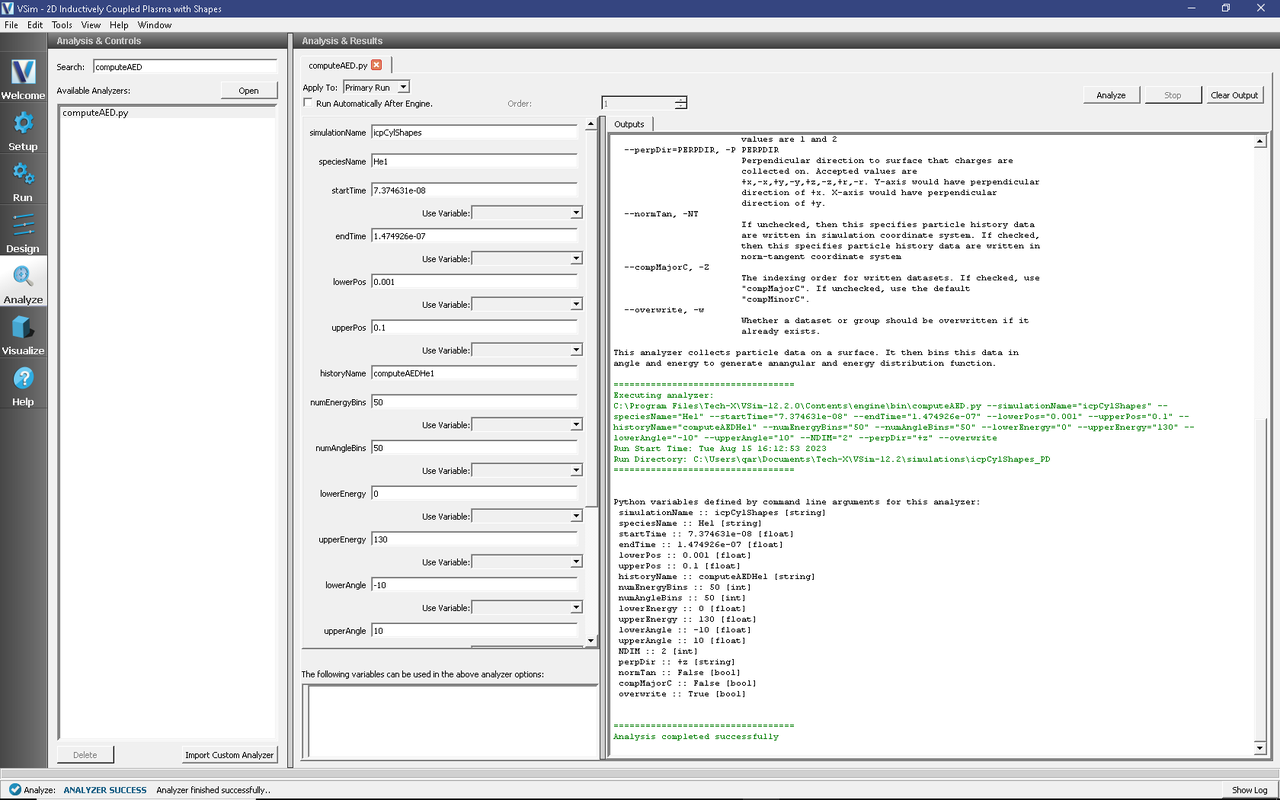1280x800 pixels.
Task: Open Use Variable dropdown under lowerEnergy
Action: tap(527, 517)
